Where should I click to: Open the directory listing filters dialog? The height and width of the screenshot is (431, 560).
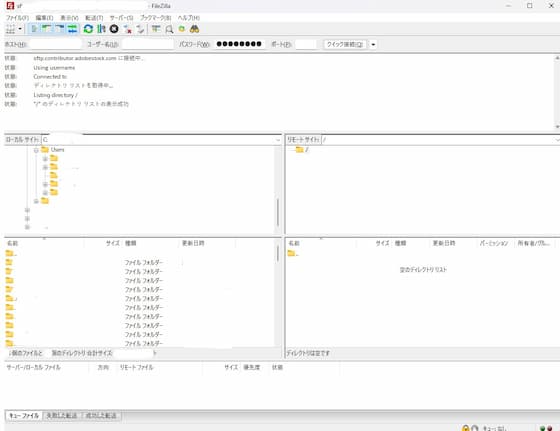[x=156, y=29]
